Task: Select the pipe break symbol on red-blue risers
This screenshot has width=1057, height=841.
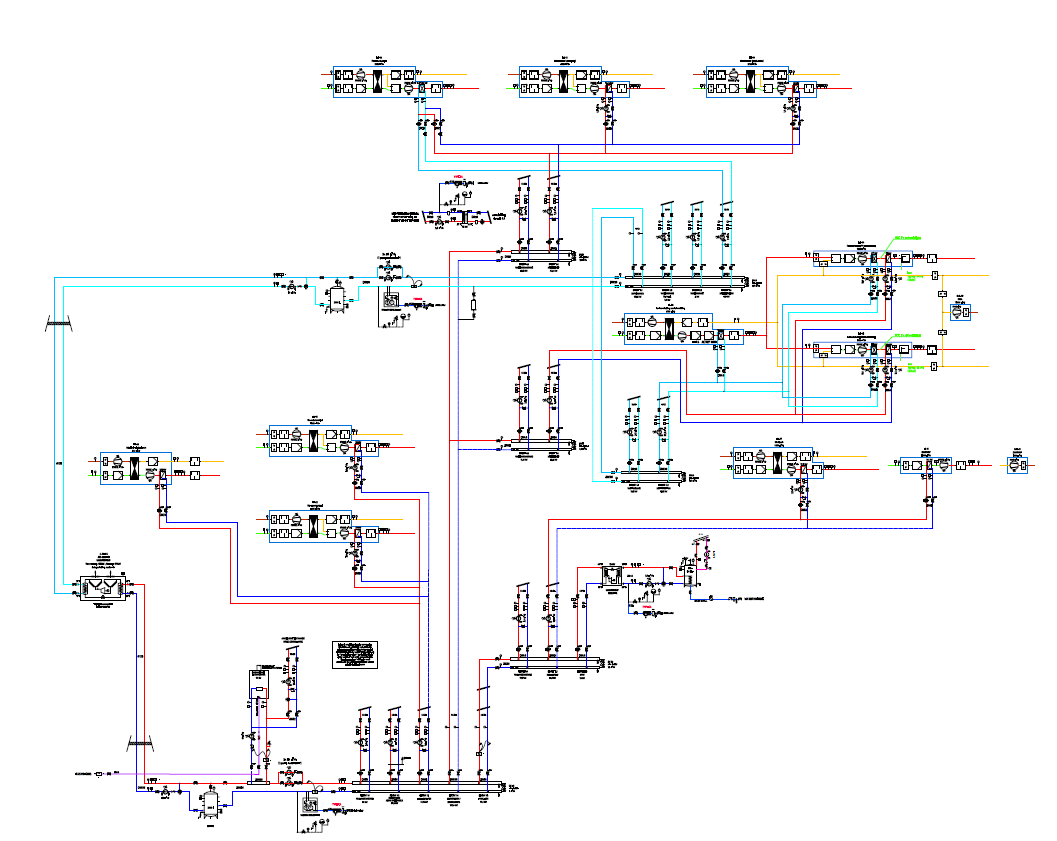Action: (x=140, y=743)
